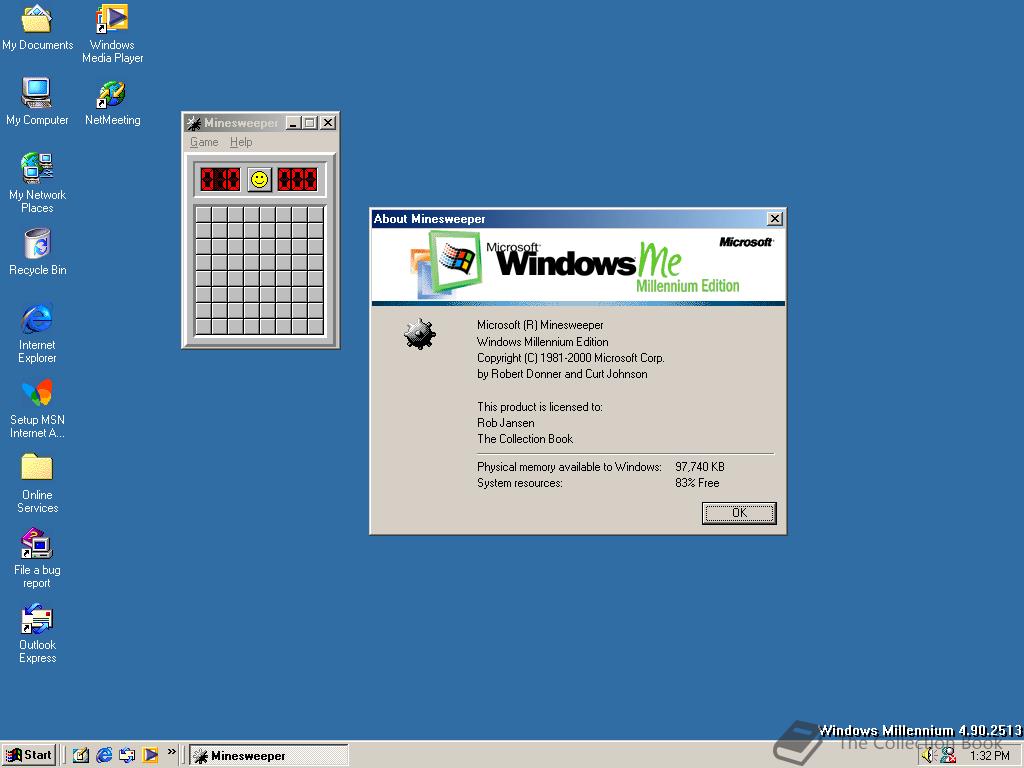The image size is (1024, 768).
Task: Click the bottom-right Minesweeper grid cell
Action: coord(316,327)
